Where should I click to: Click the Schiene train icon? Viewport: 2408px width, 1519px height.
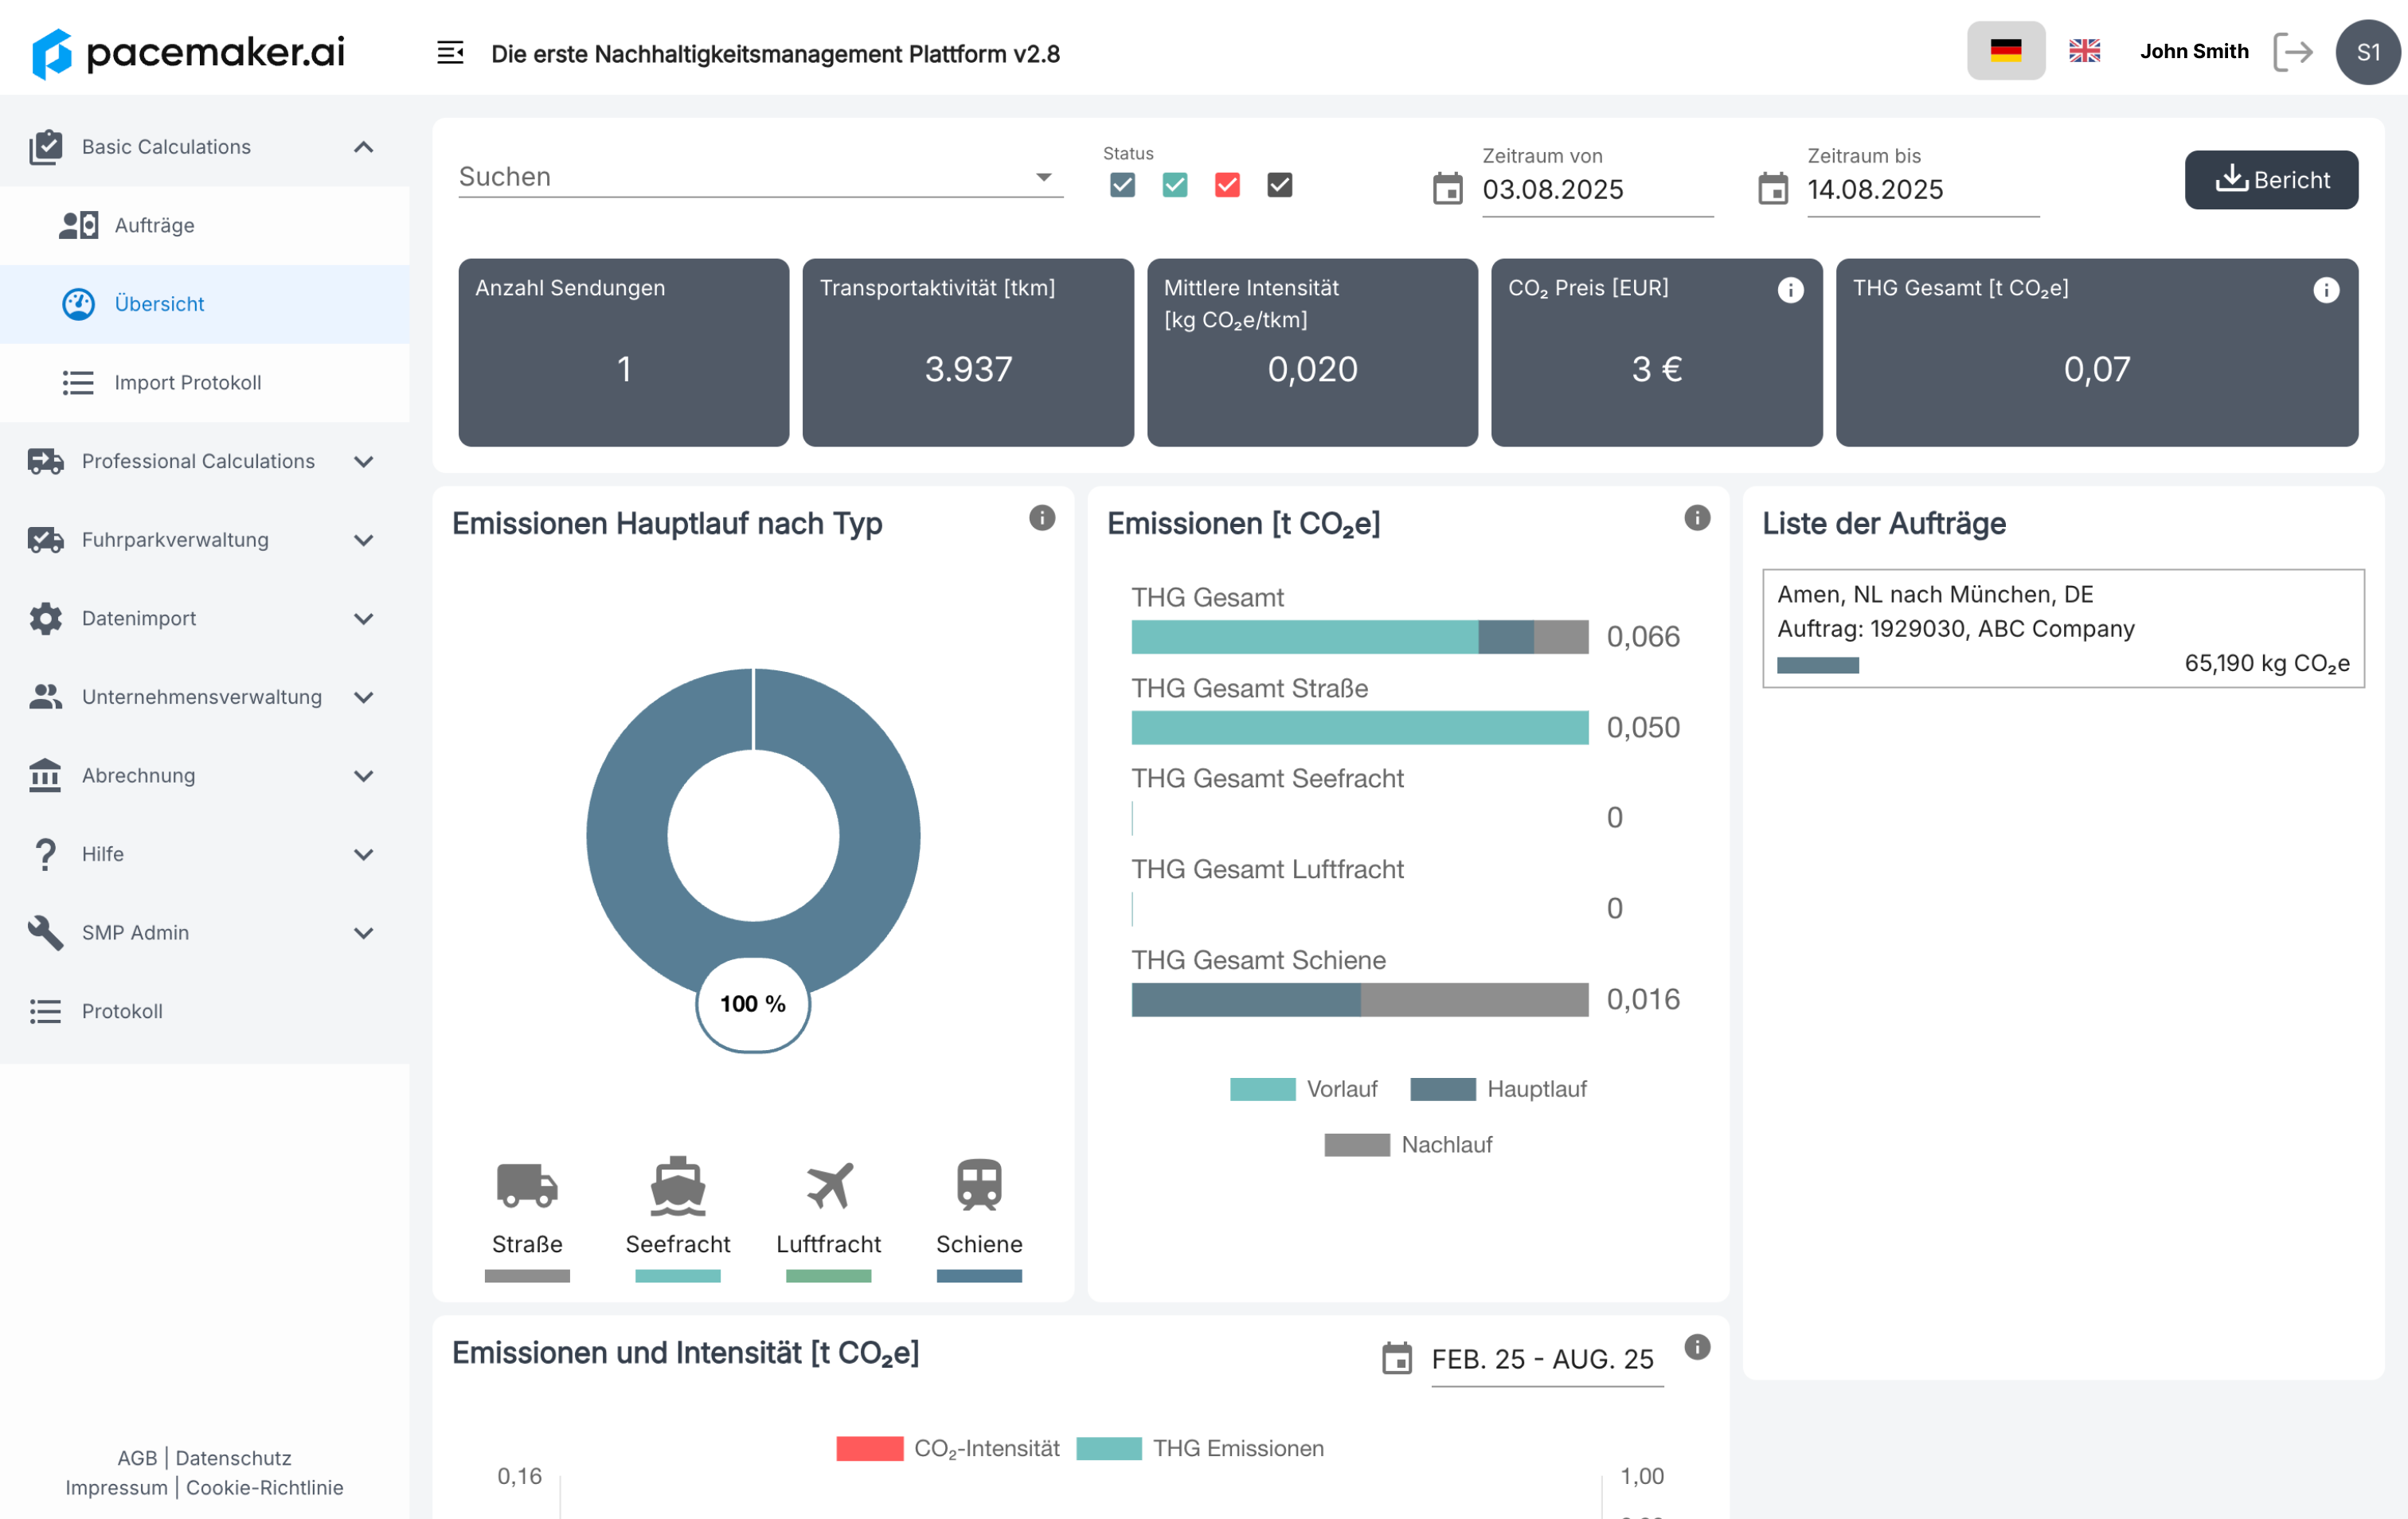tap(978, 1186)
